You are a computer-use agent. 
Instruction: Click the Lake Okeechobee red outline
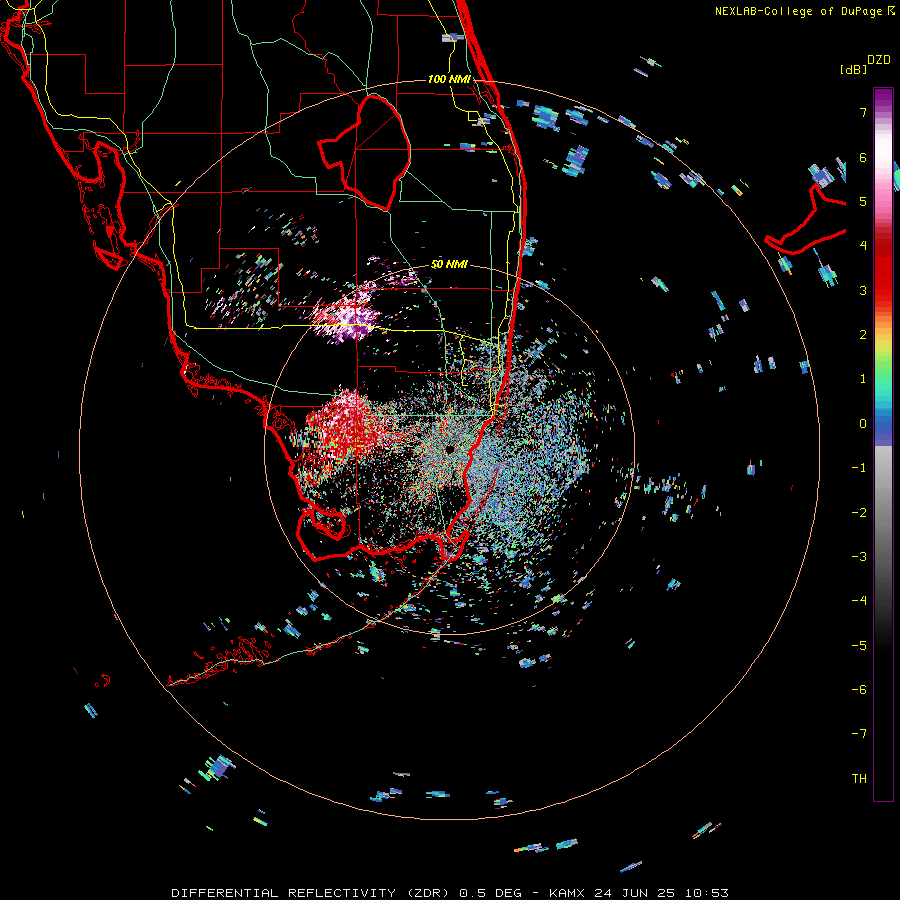click(x=364, y=152)
